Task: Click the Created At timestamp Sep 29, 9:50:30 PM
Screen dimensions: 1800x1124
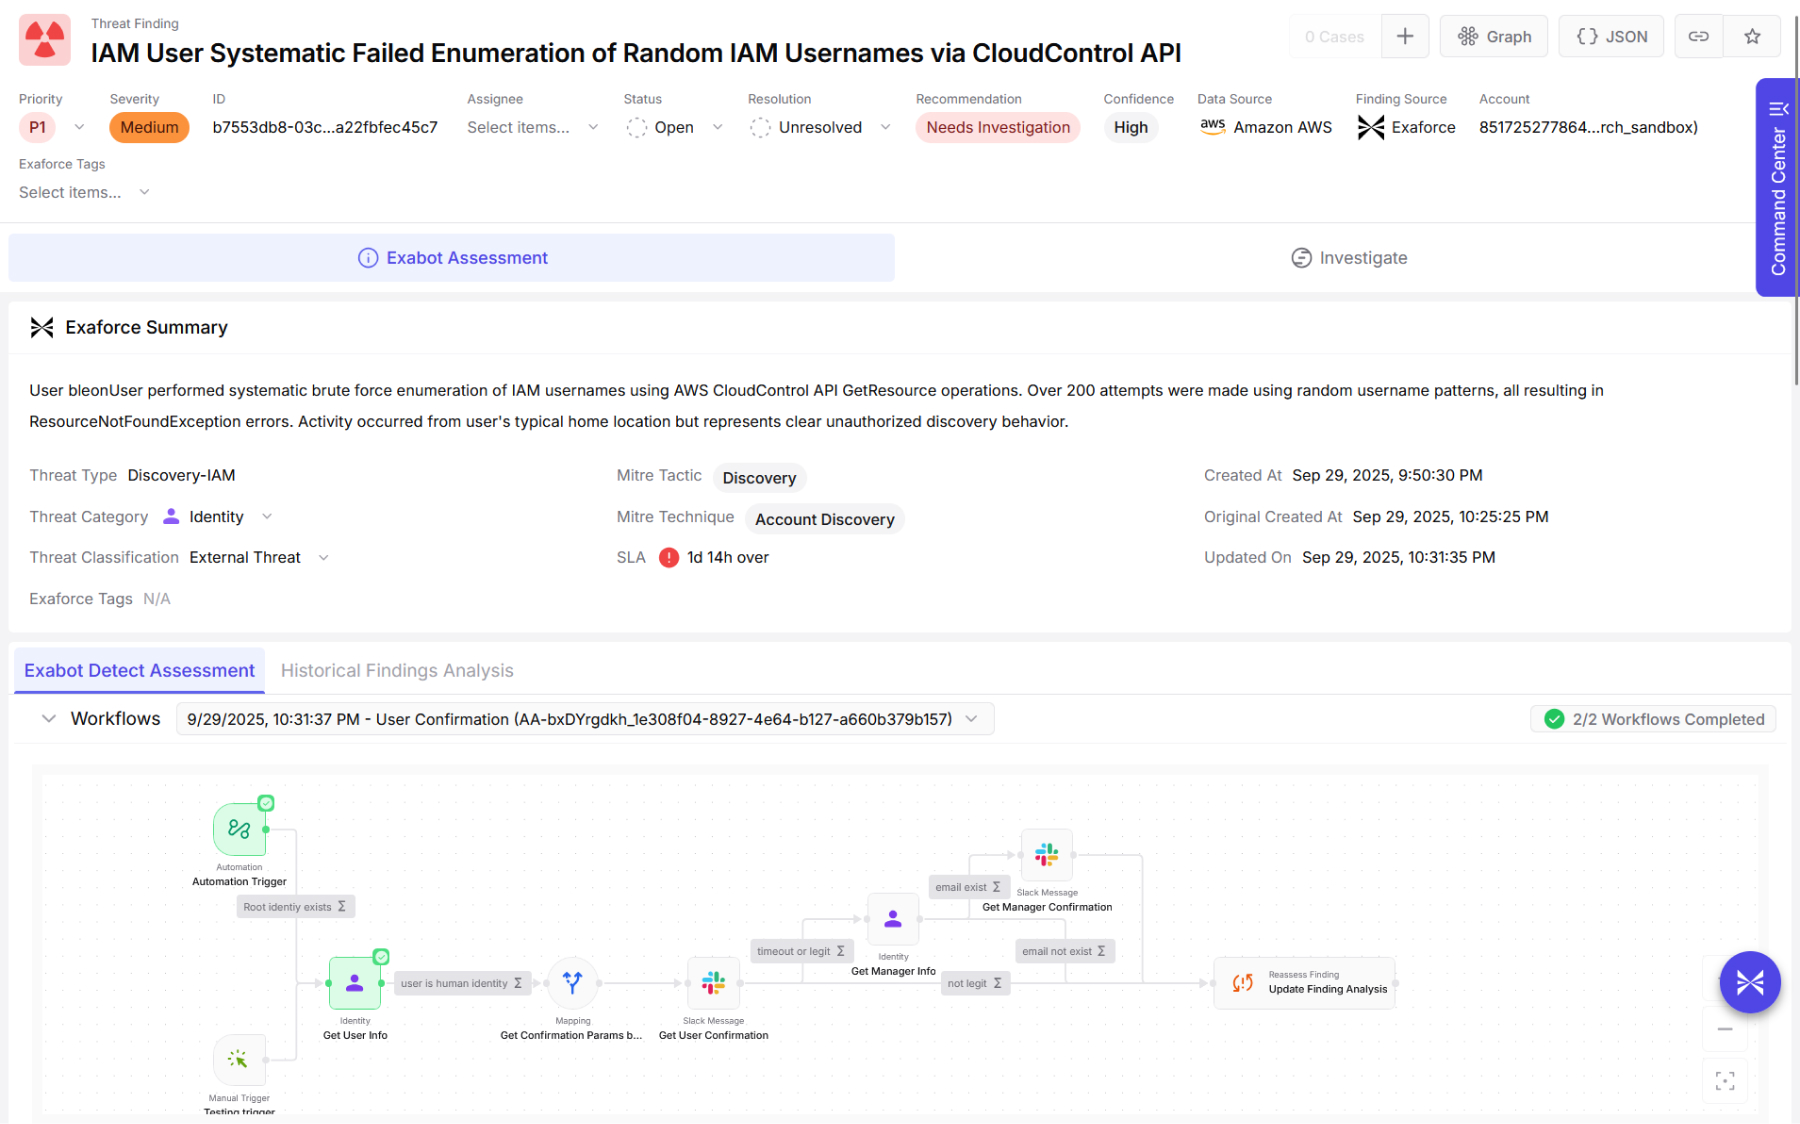Action: pos(1387,476)
